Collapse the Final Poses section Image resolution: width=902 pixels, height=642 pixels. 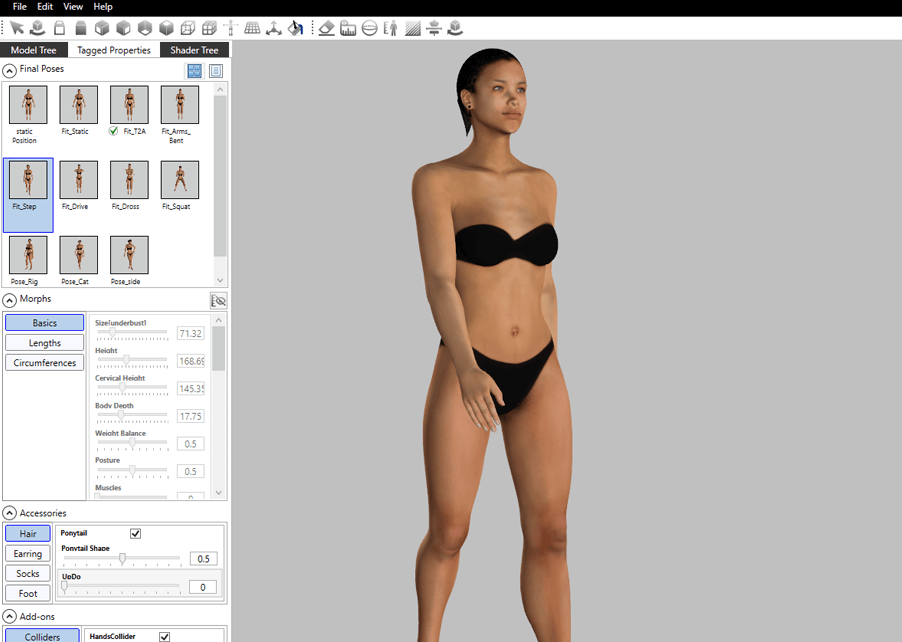click(x=10, y=70)
